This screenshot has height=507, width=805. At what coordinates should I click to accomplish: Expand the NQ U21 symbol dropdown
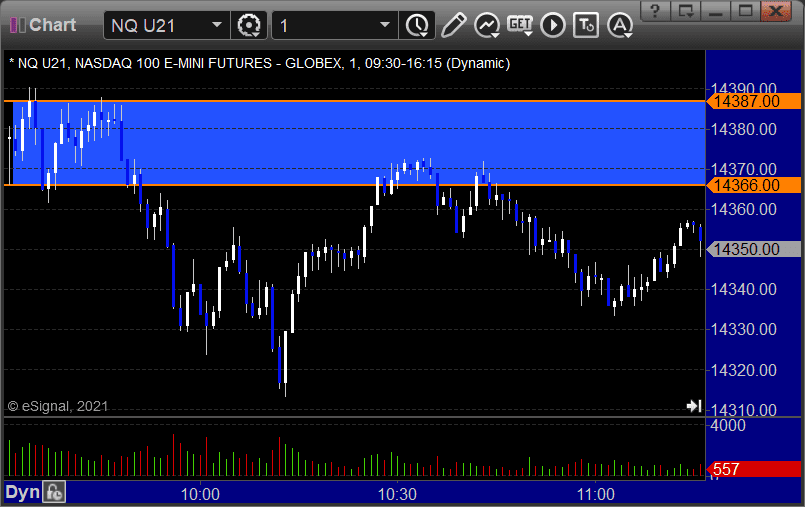coord(217,25)
